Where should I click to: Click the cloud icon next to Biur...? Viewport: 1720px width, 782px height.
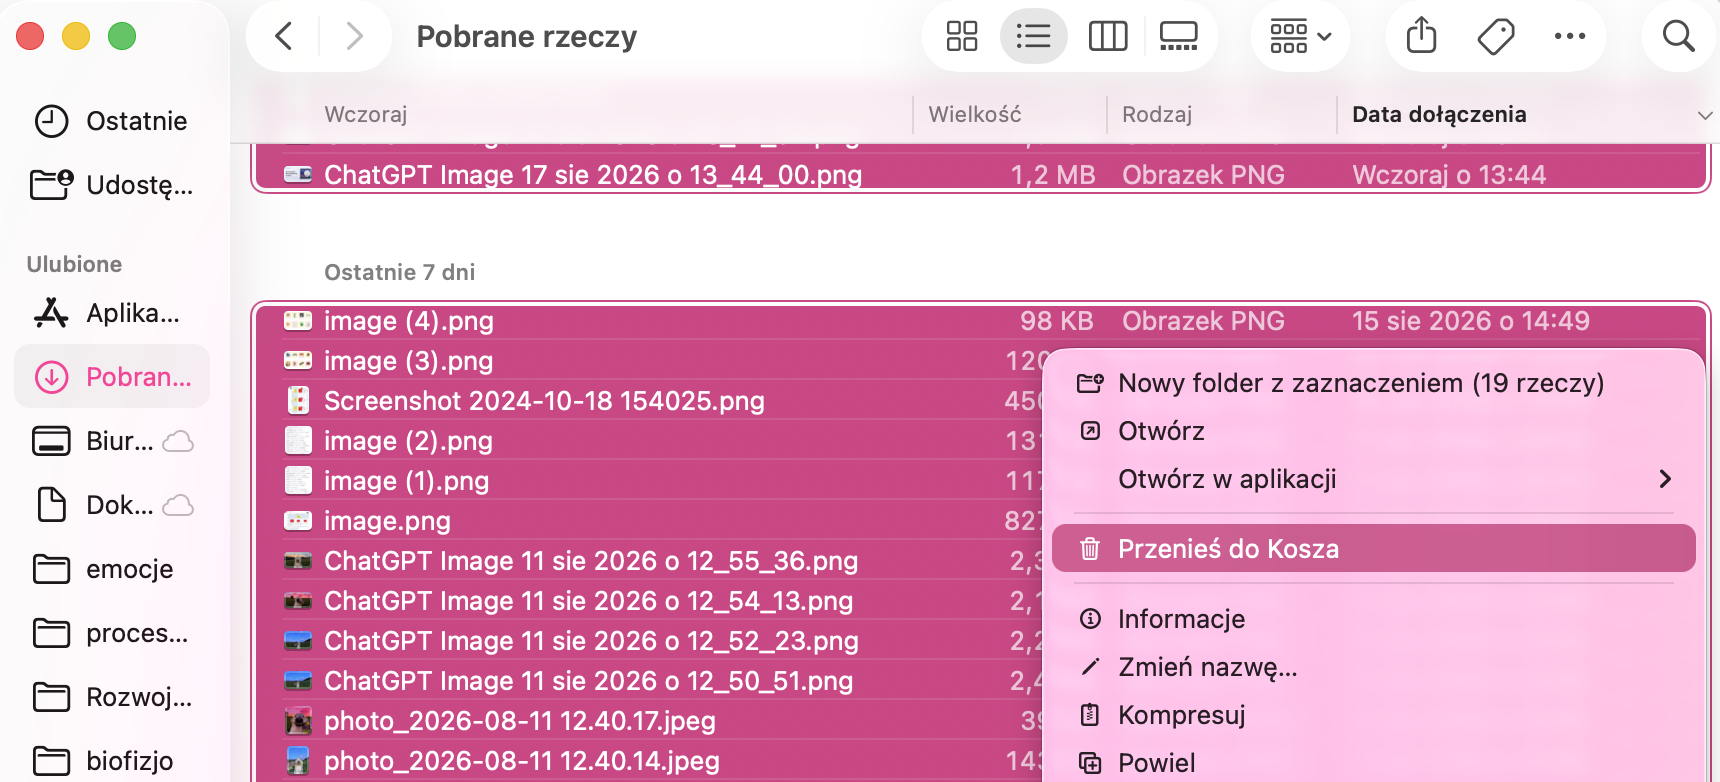click(178, 441)
